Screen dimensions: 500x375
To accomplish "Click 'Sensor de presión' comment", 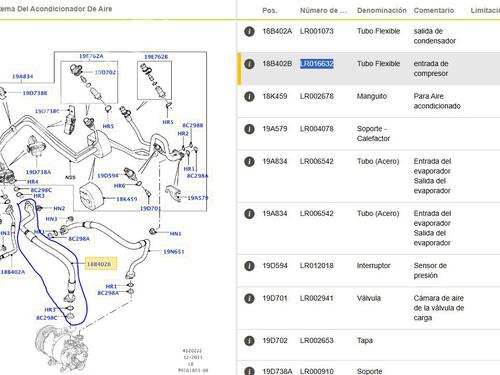I will pos(430,270).
